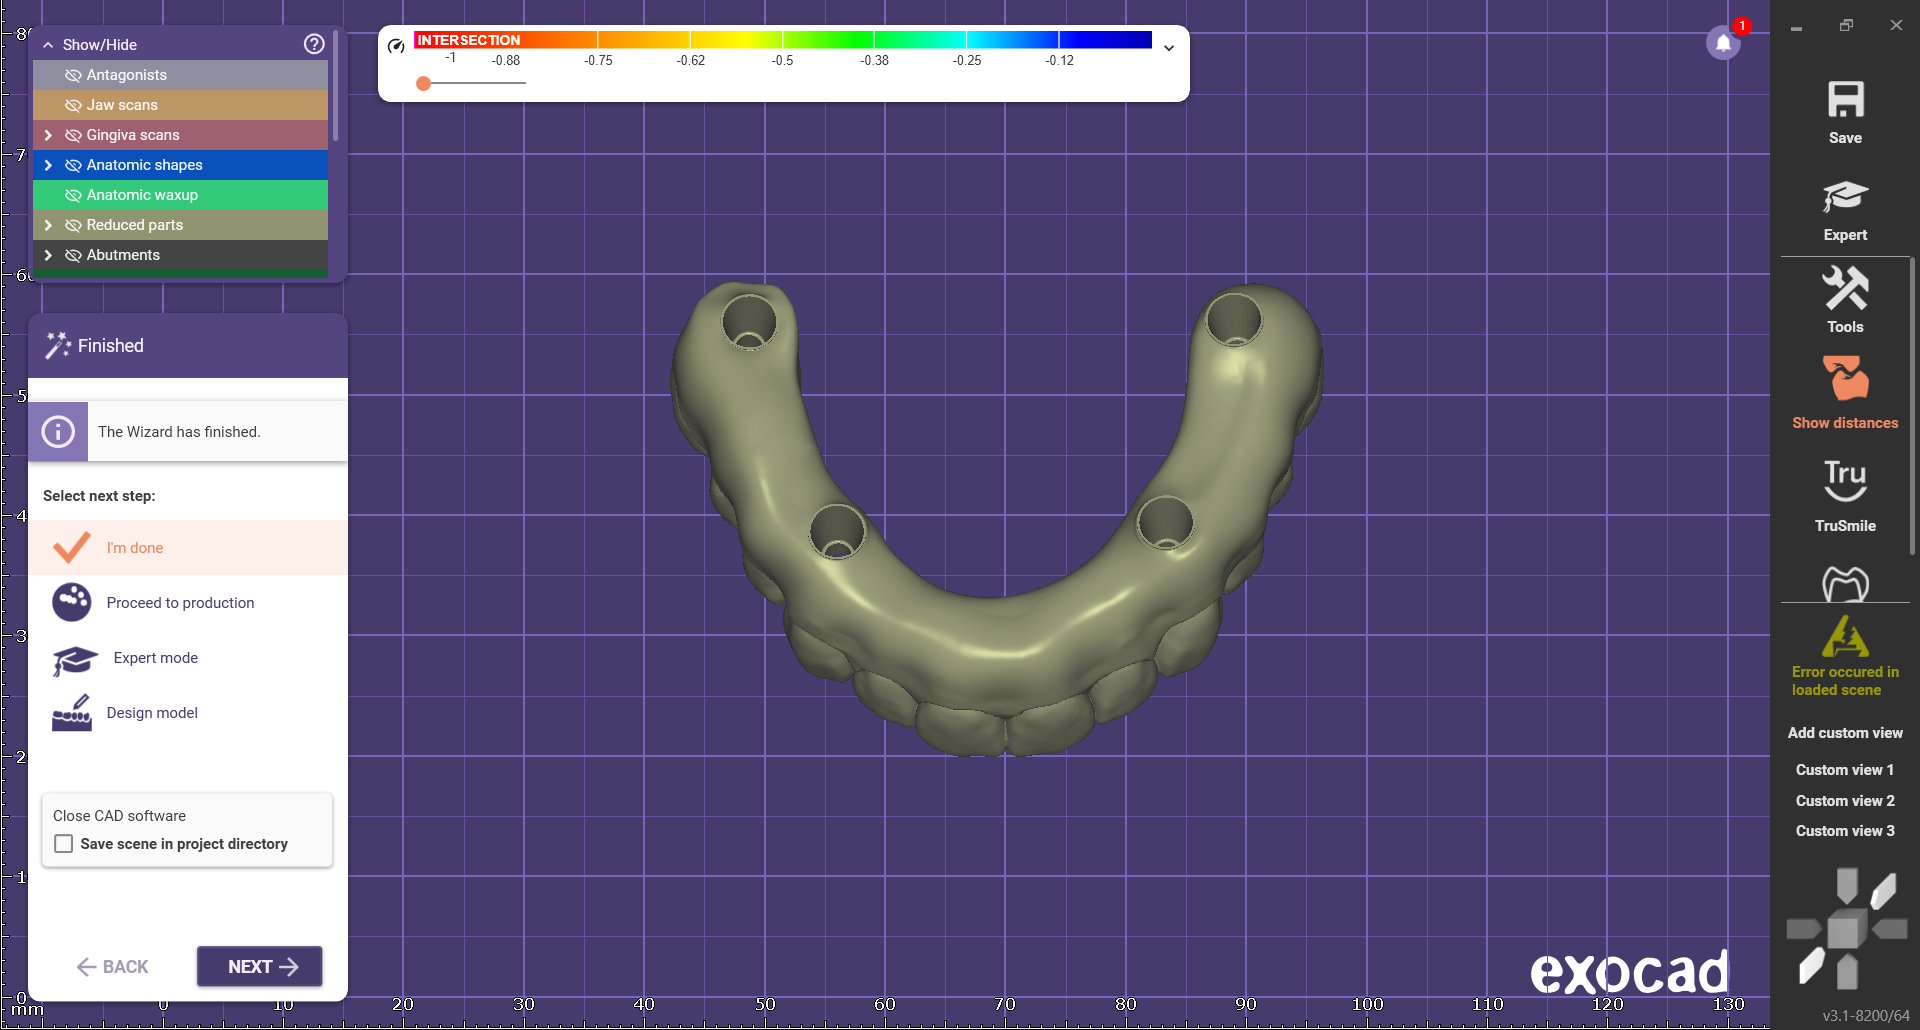Collapse the Show/Hide panel chevron
Image resolution: width=1920 pixels, height=1030 pixels.
click(x=48, y=45)
